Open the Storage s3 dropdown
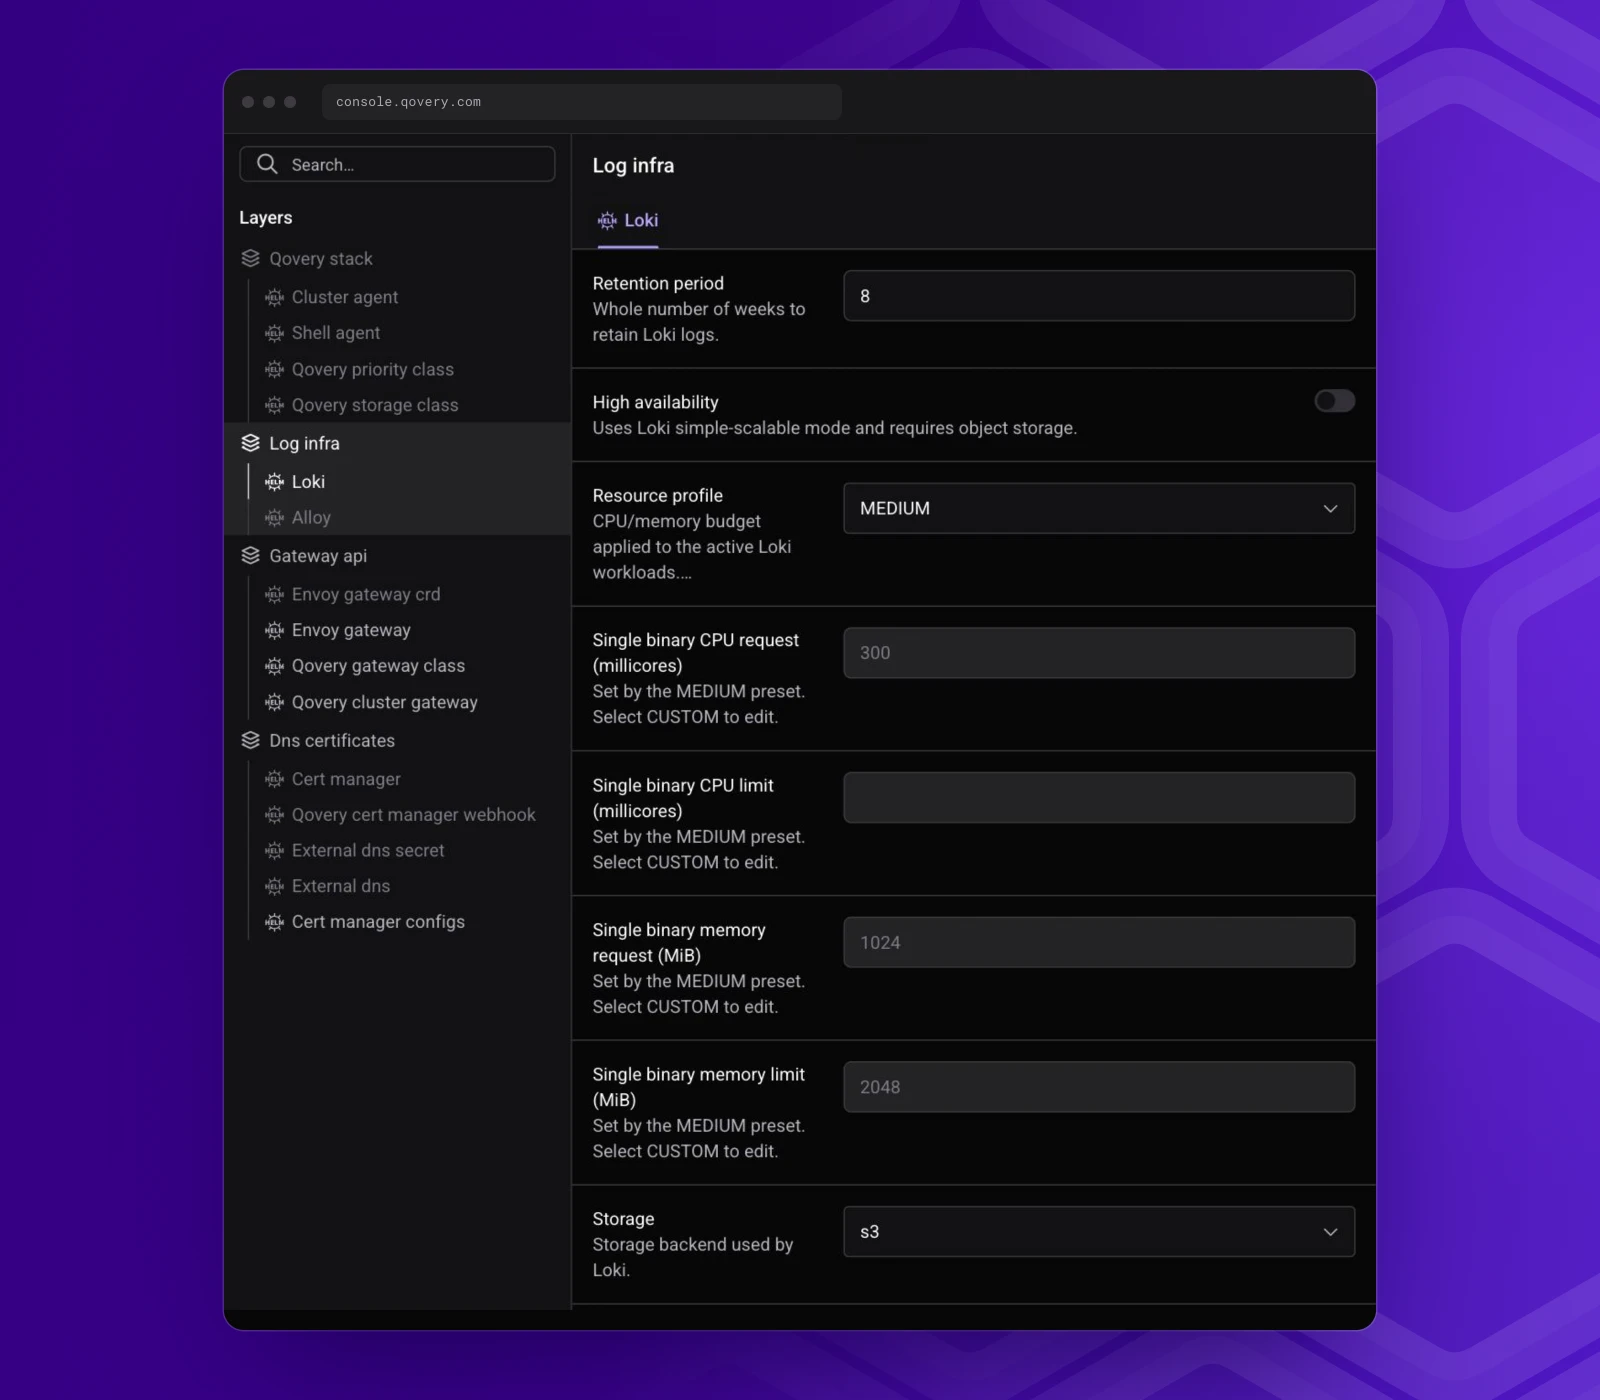 [1099, 1232]
